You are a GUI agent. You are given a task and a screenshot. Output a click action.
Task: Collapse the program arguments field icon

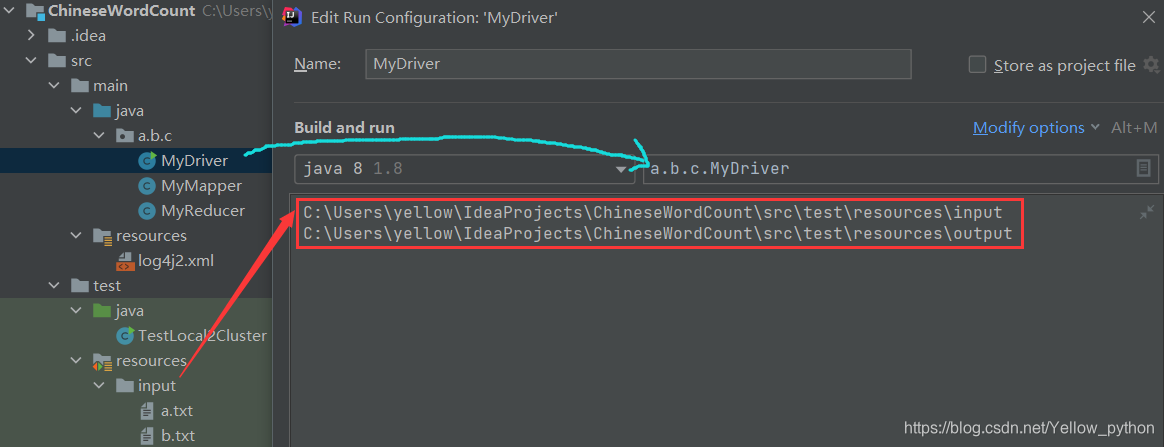pos(1147,212)
